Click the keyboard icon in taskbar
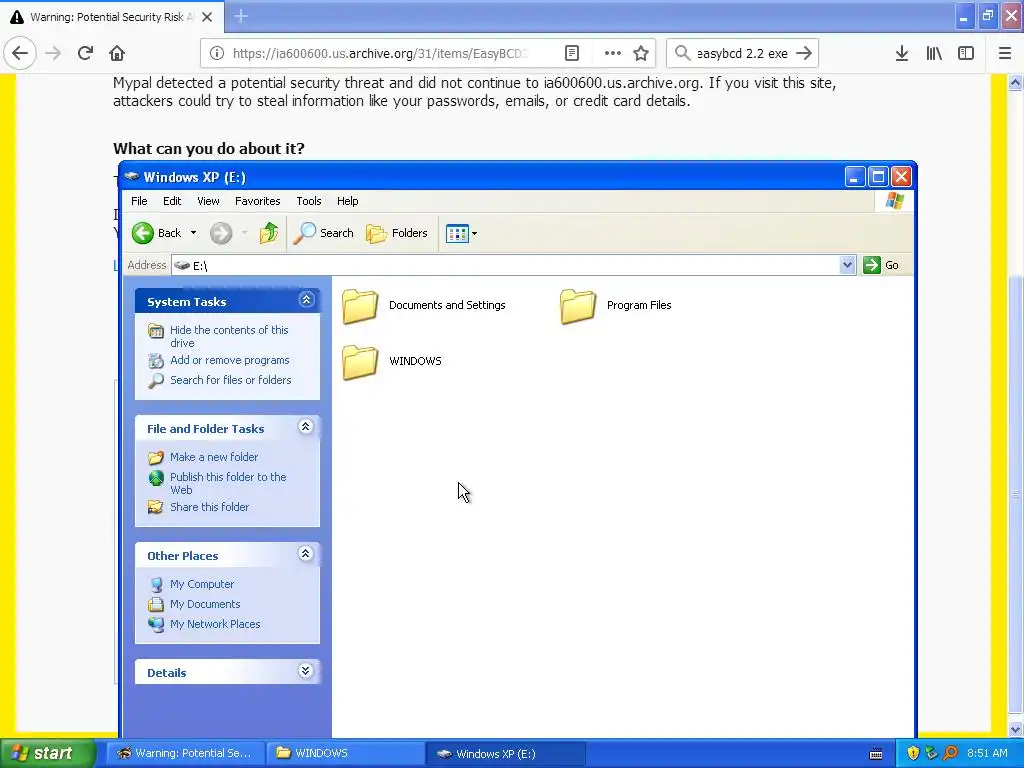 [876, 754]
